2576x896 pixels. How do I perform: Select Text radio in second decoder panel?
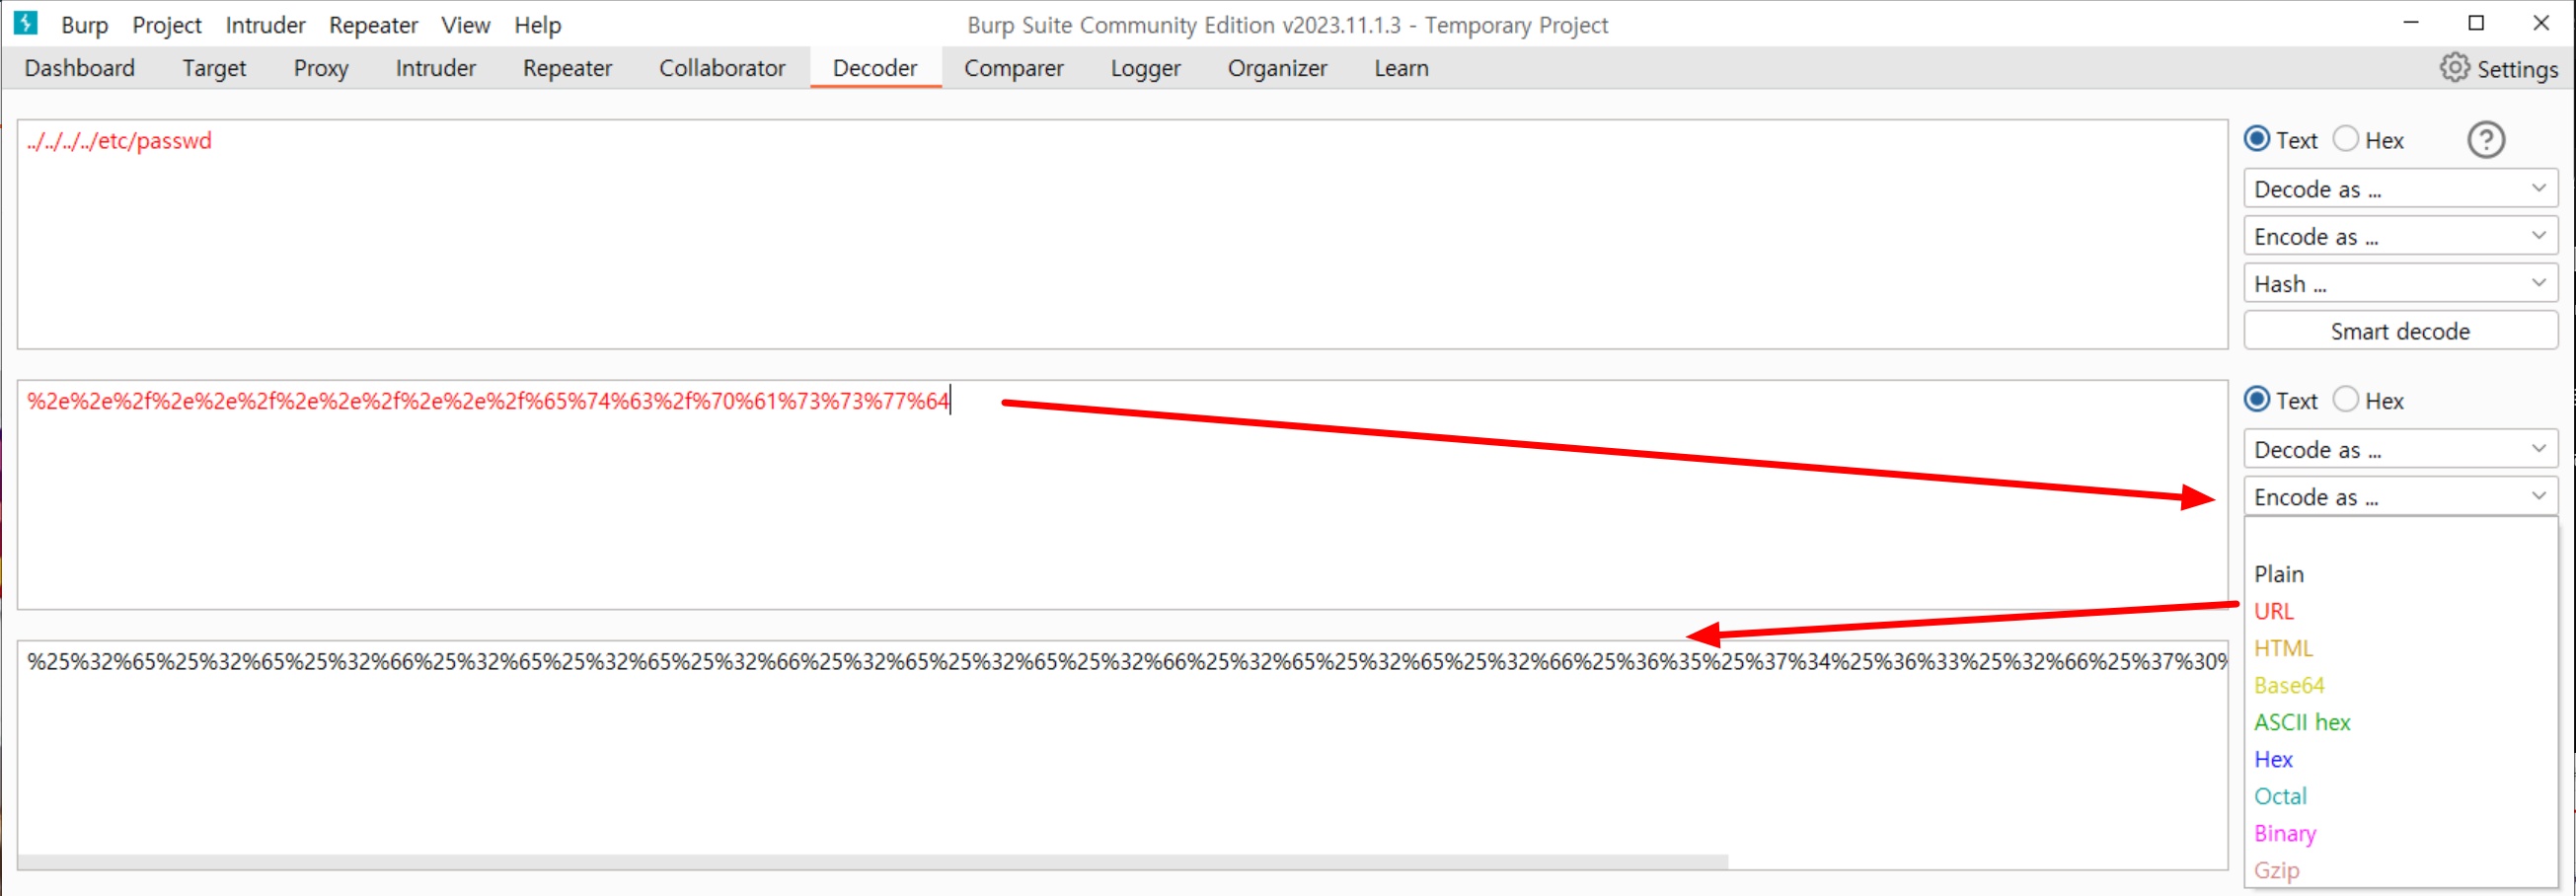2257,400
